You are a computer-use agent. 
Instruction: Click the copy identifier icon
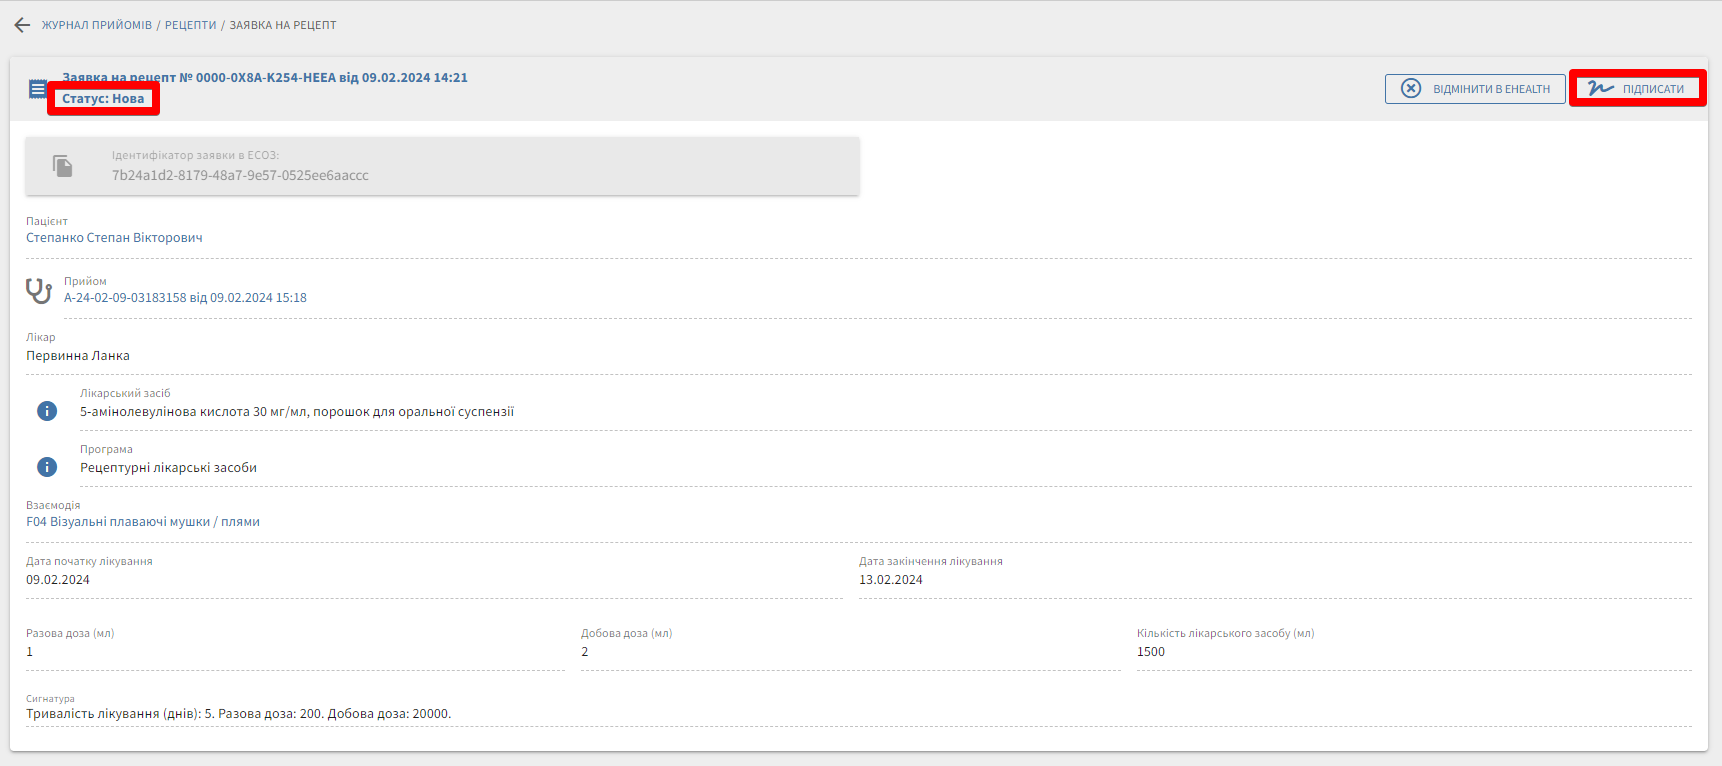point(63,166)
